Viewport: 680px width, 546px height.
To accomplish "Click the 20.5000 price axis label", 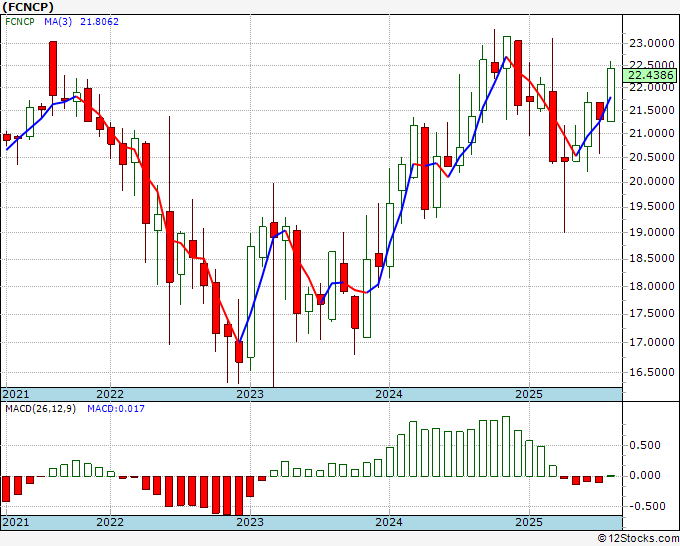I will tap(652, 157).
